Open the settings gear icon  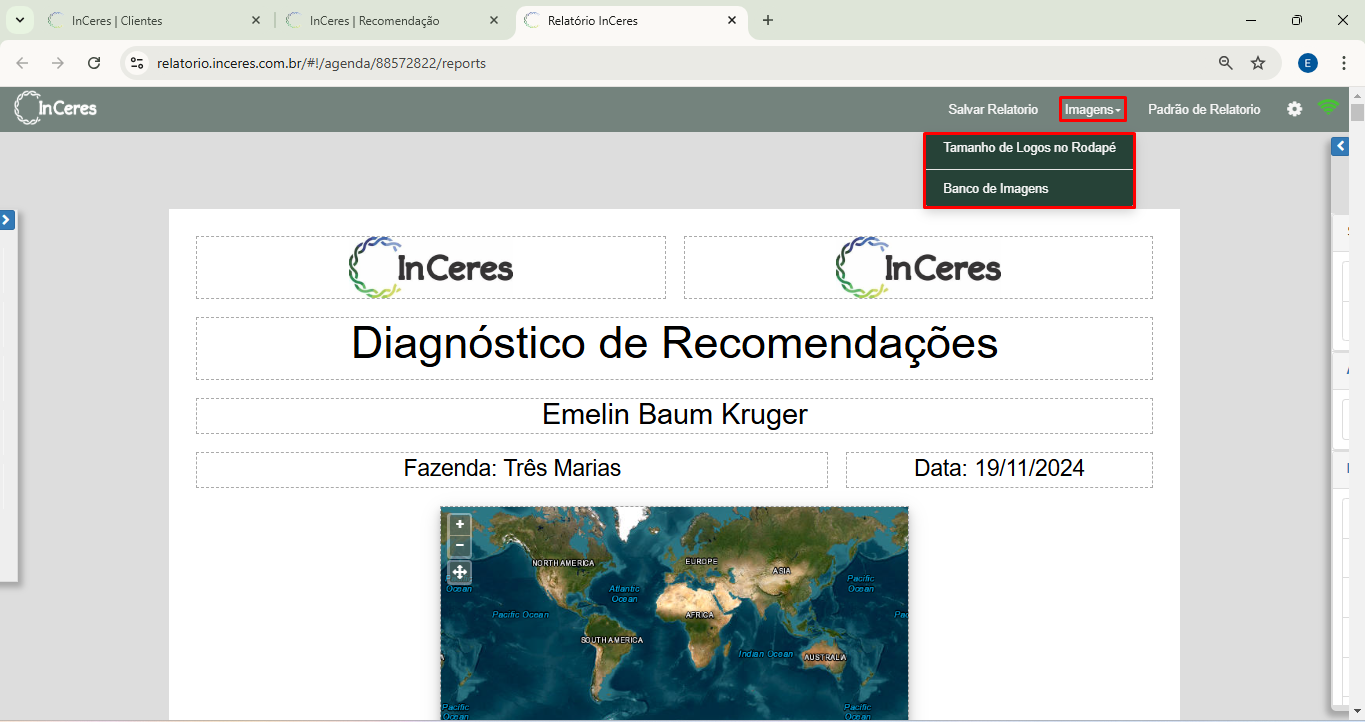(1294, 109)
